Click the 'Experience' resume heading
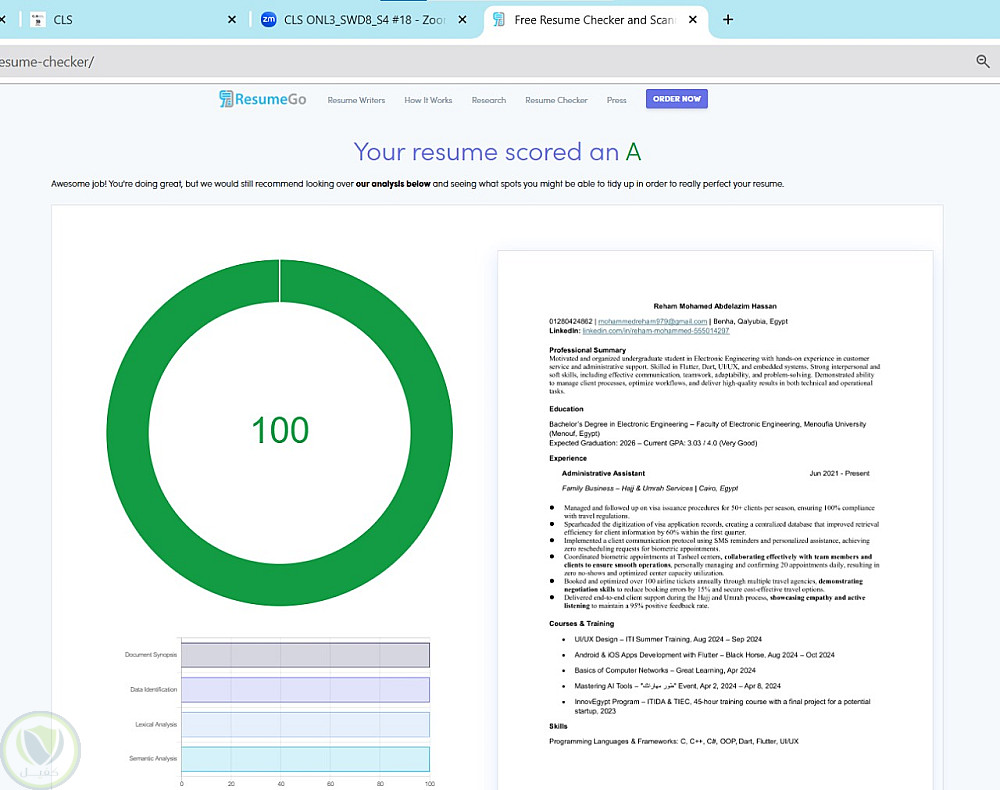1000x790 pixels. tap(568, 458)
